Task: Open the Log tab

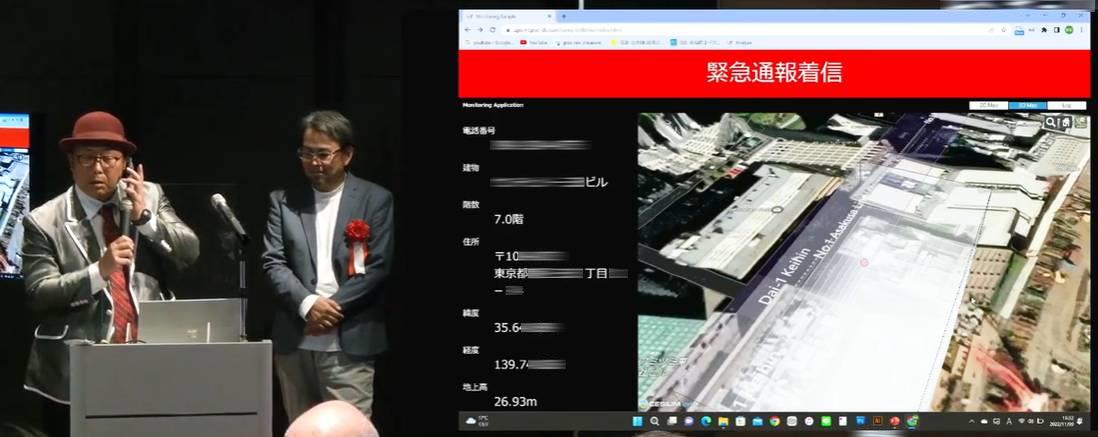Action: coord(1066,106)
